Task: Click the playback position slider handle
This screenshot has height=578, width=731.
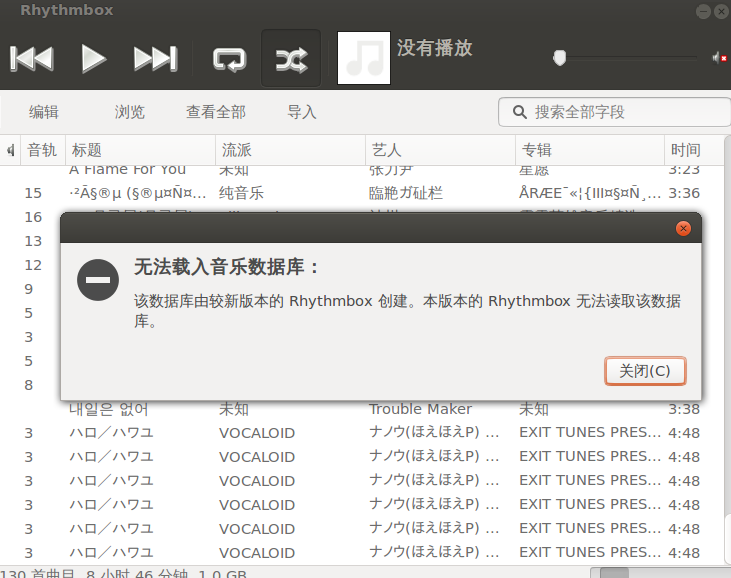Action: [559, 58]
